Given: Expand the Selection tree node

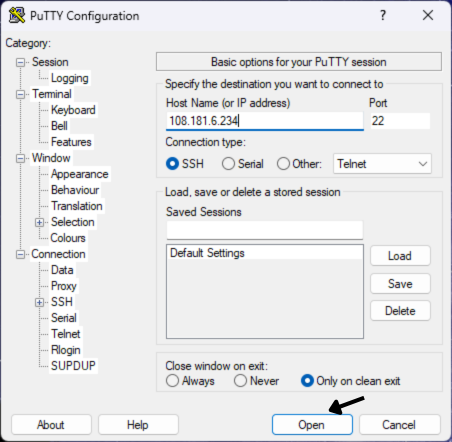Looking at the screenshot, I should 39,222.
